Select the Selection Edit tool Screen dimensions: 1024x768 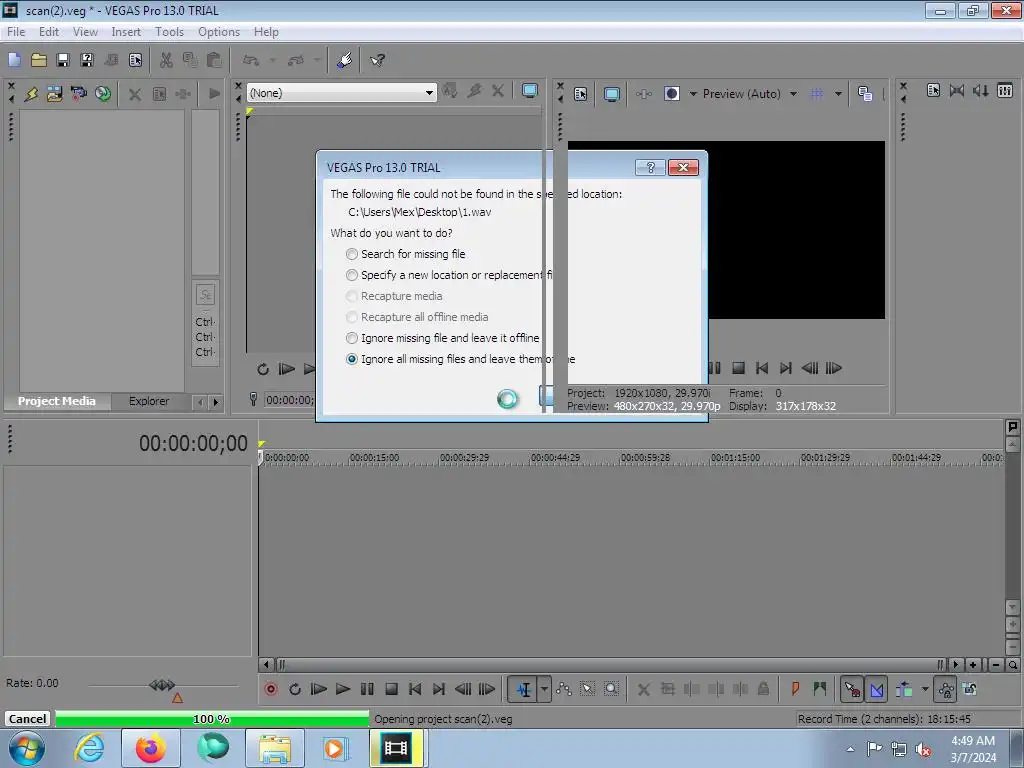coord(587,689)
